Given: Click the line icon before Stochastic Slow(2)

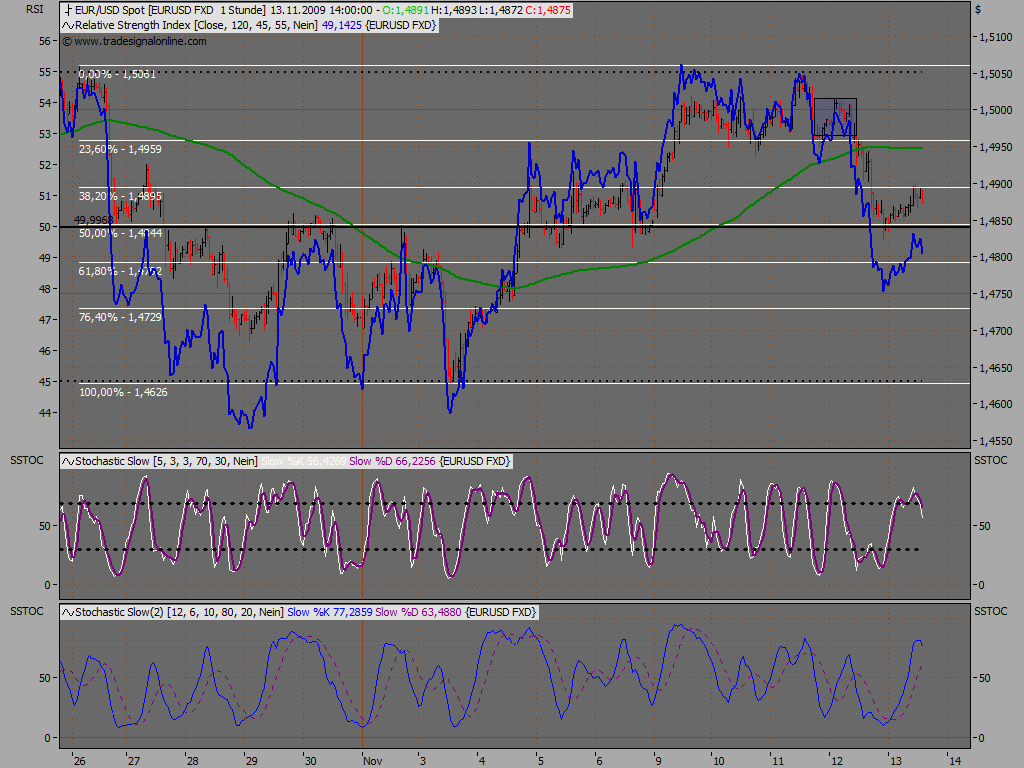Looking at the screenshot, I should [x=68, y=613].
